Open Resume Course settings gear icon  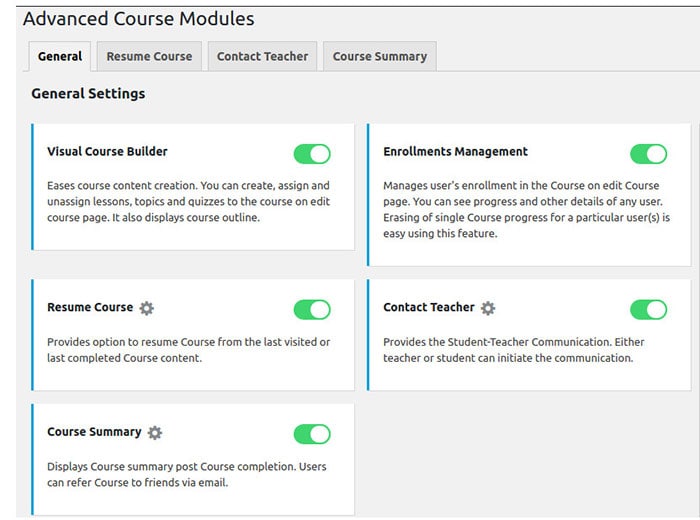point(147,308)
